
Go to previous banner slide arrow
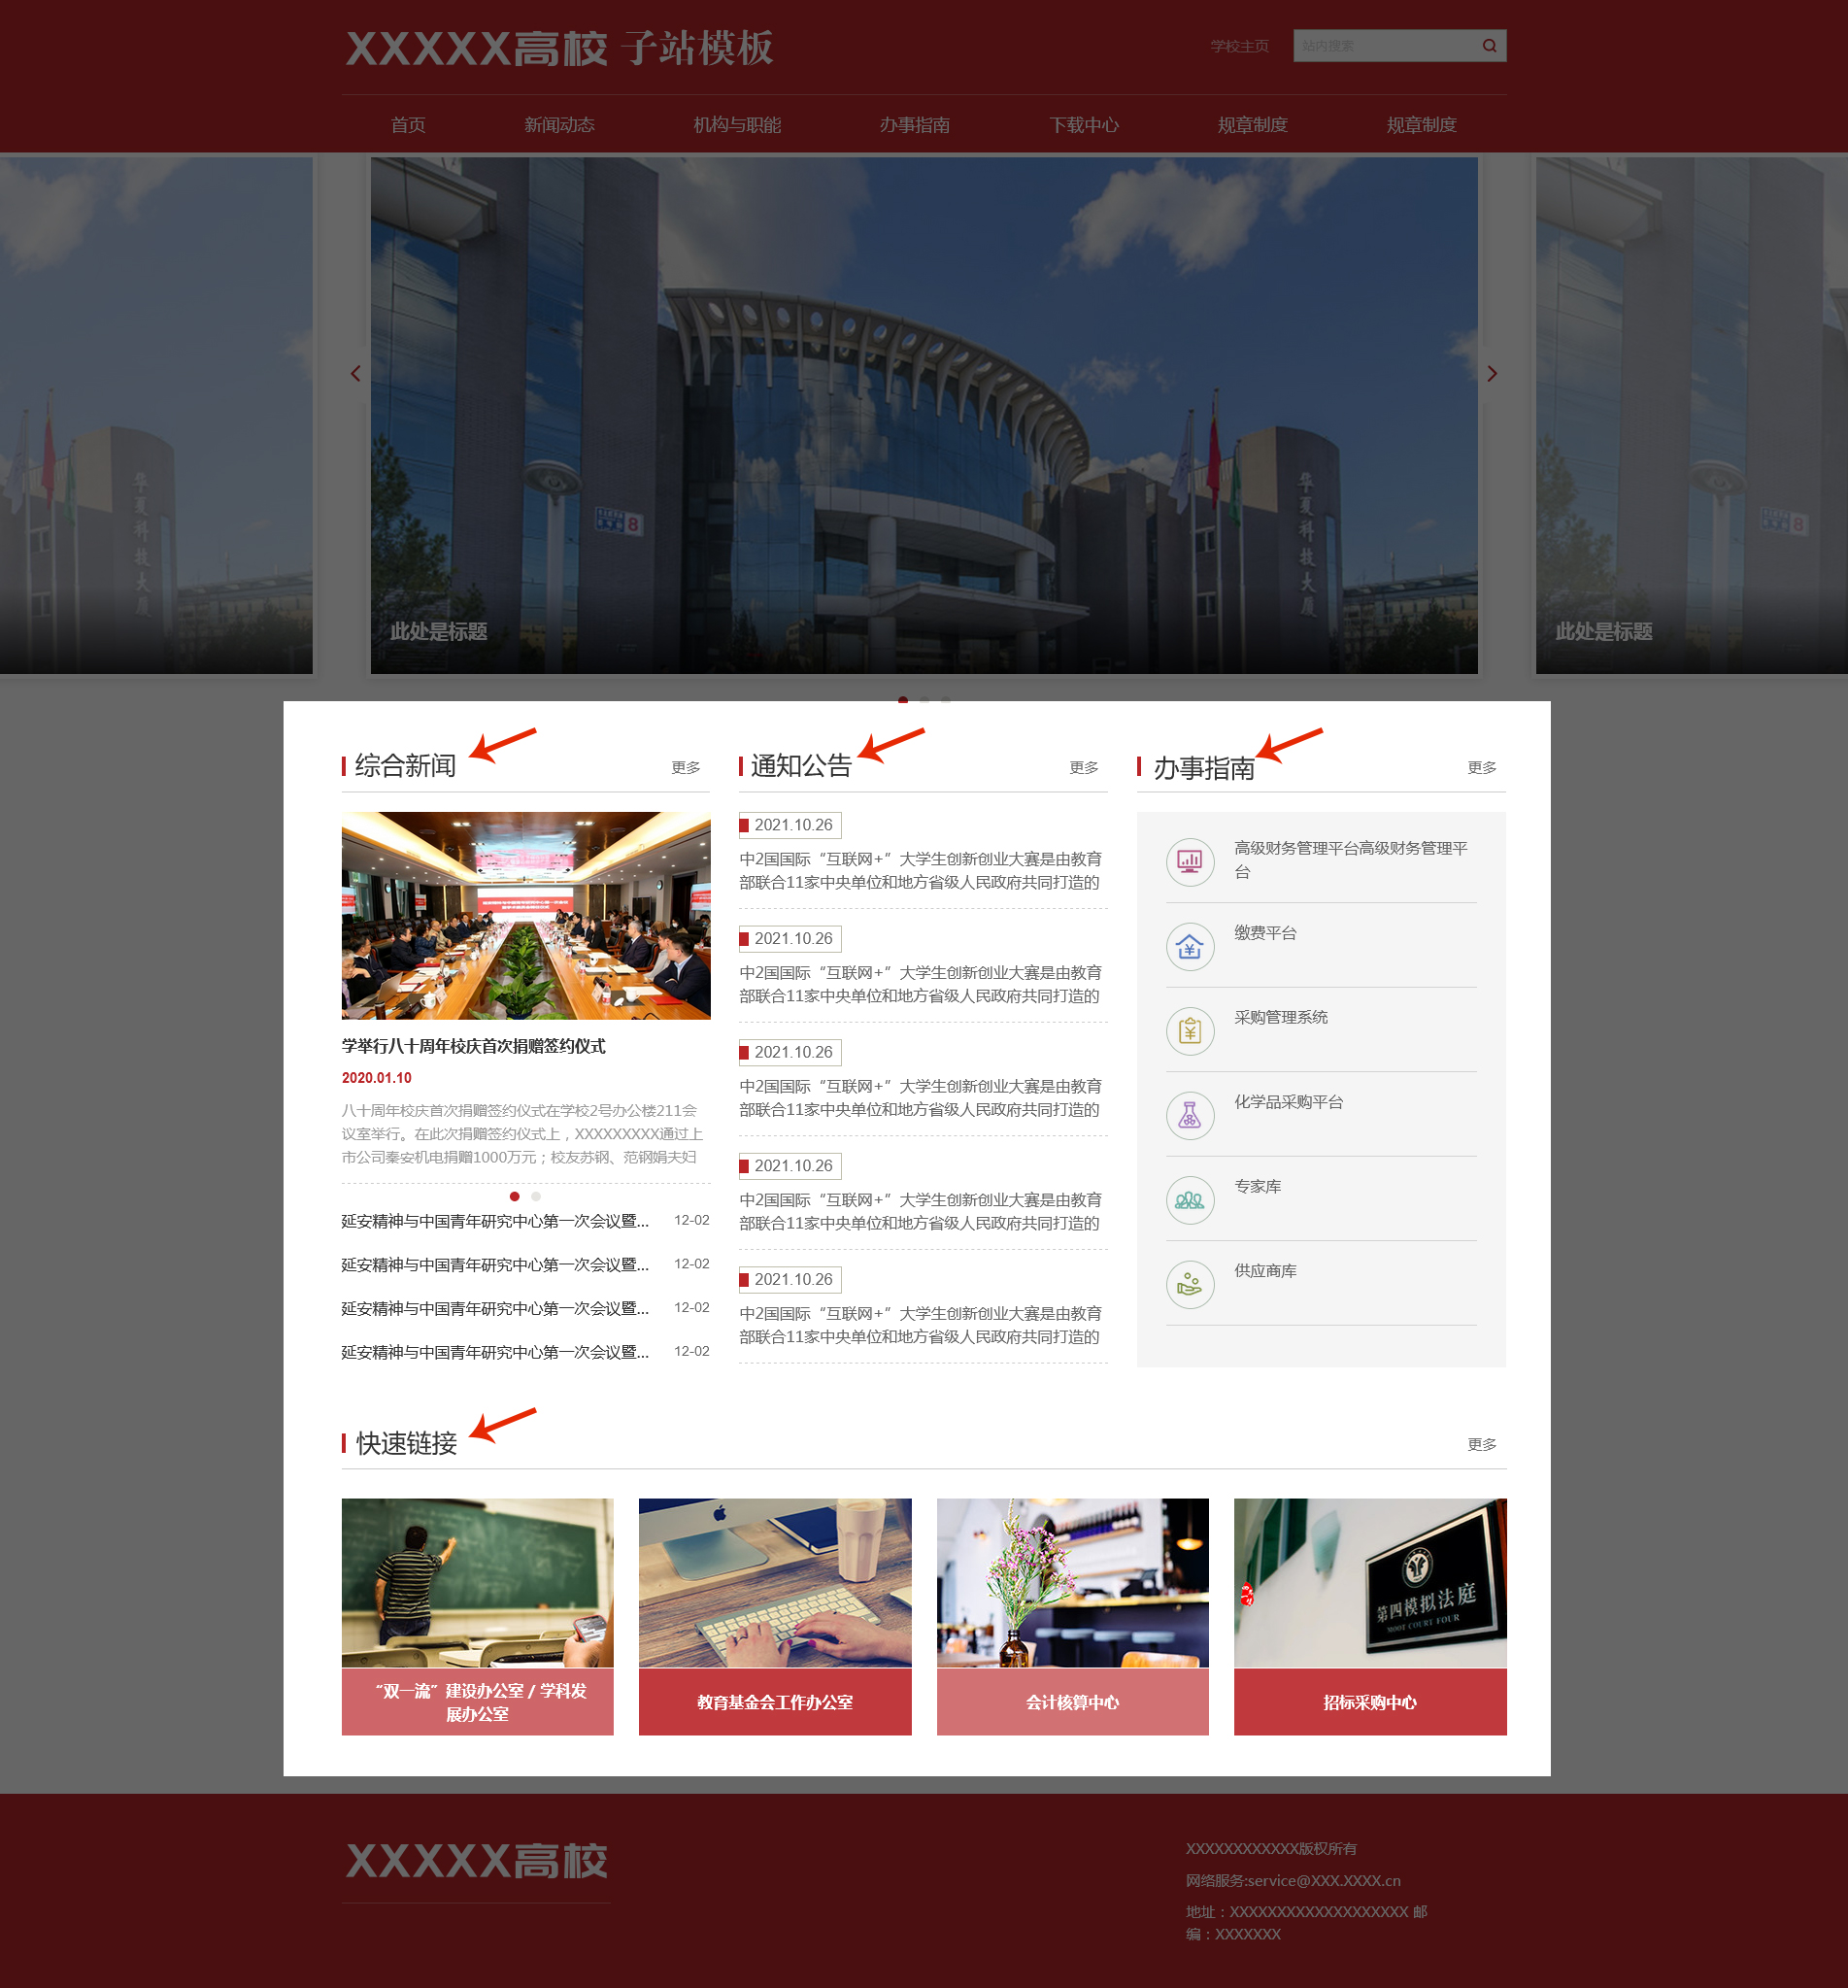[x=355, y=374]
